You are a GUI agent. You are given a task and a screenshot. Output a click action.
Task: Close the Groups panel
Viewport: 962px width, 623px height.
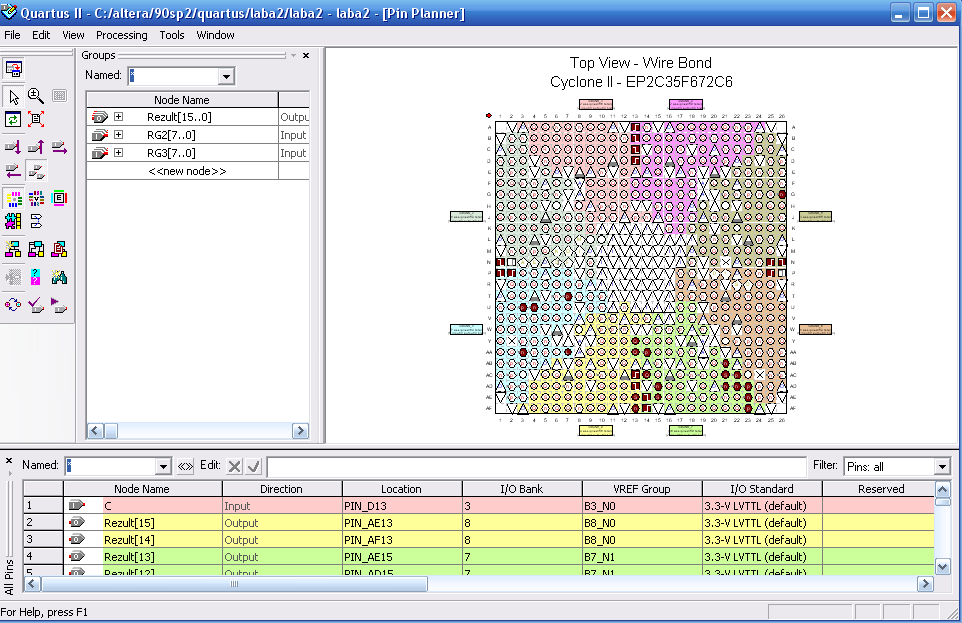click(306, 55)
